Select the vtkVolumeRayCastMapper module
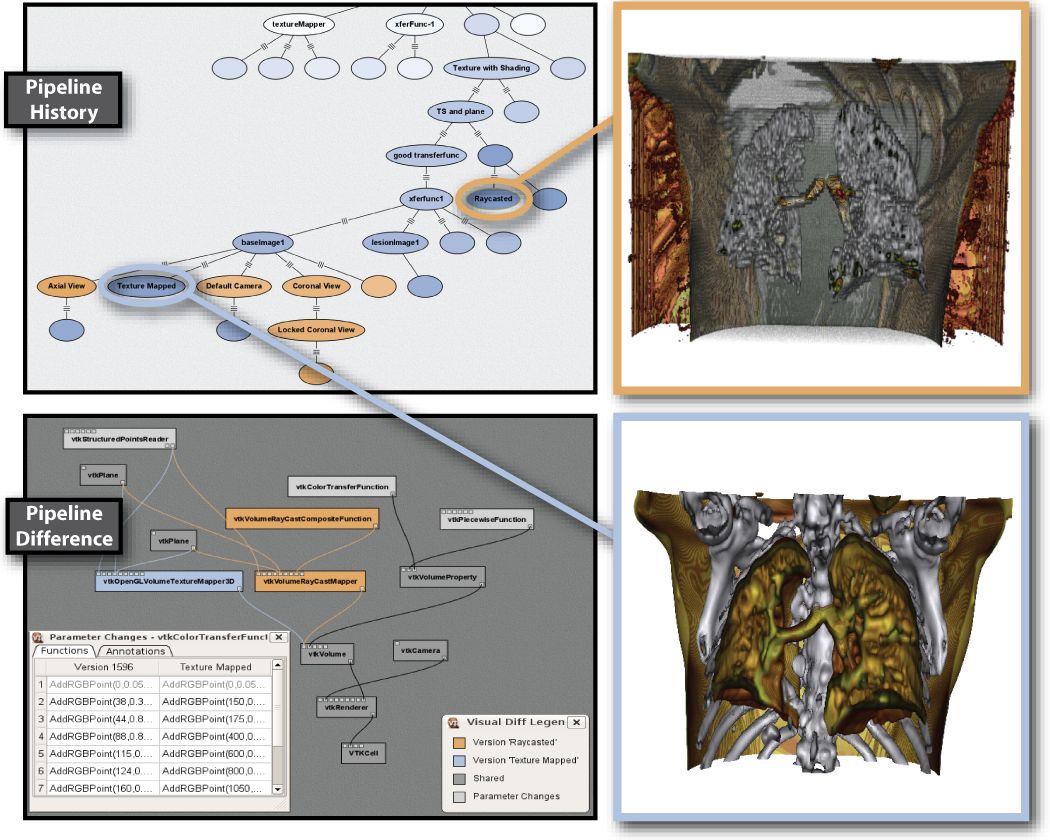Screen dimensions: 1050x840 click(310, 580)
